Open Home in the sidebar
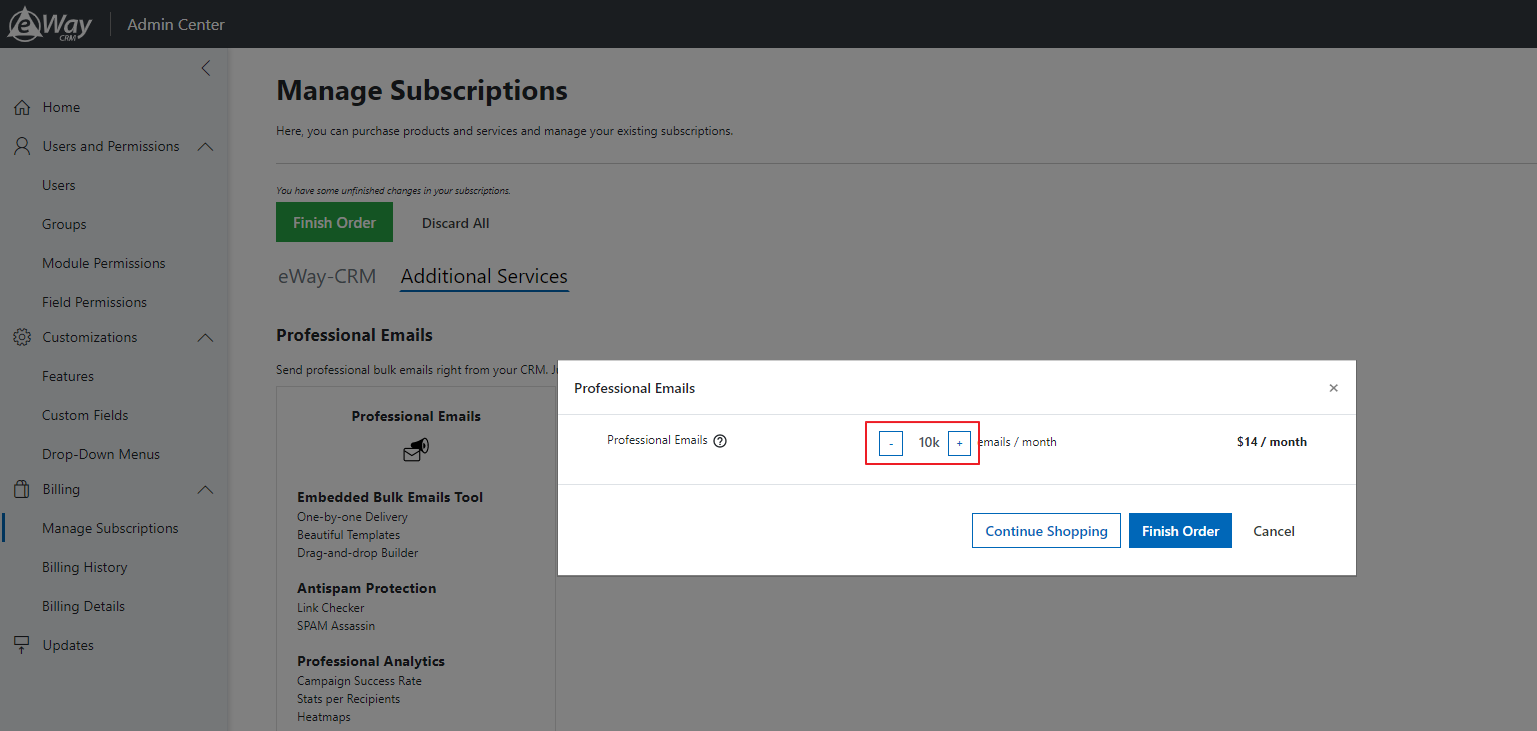The width and height of the screenshot is (1537, 731). [61, 107]
